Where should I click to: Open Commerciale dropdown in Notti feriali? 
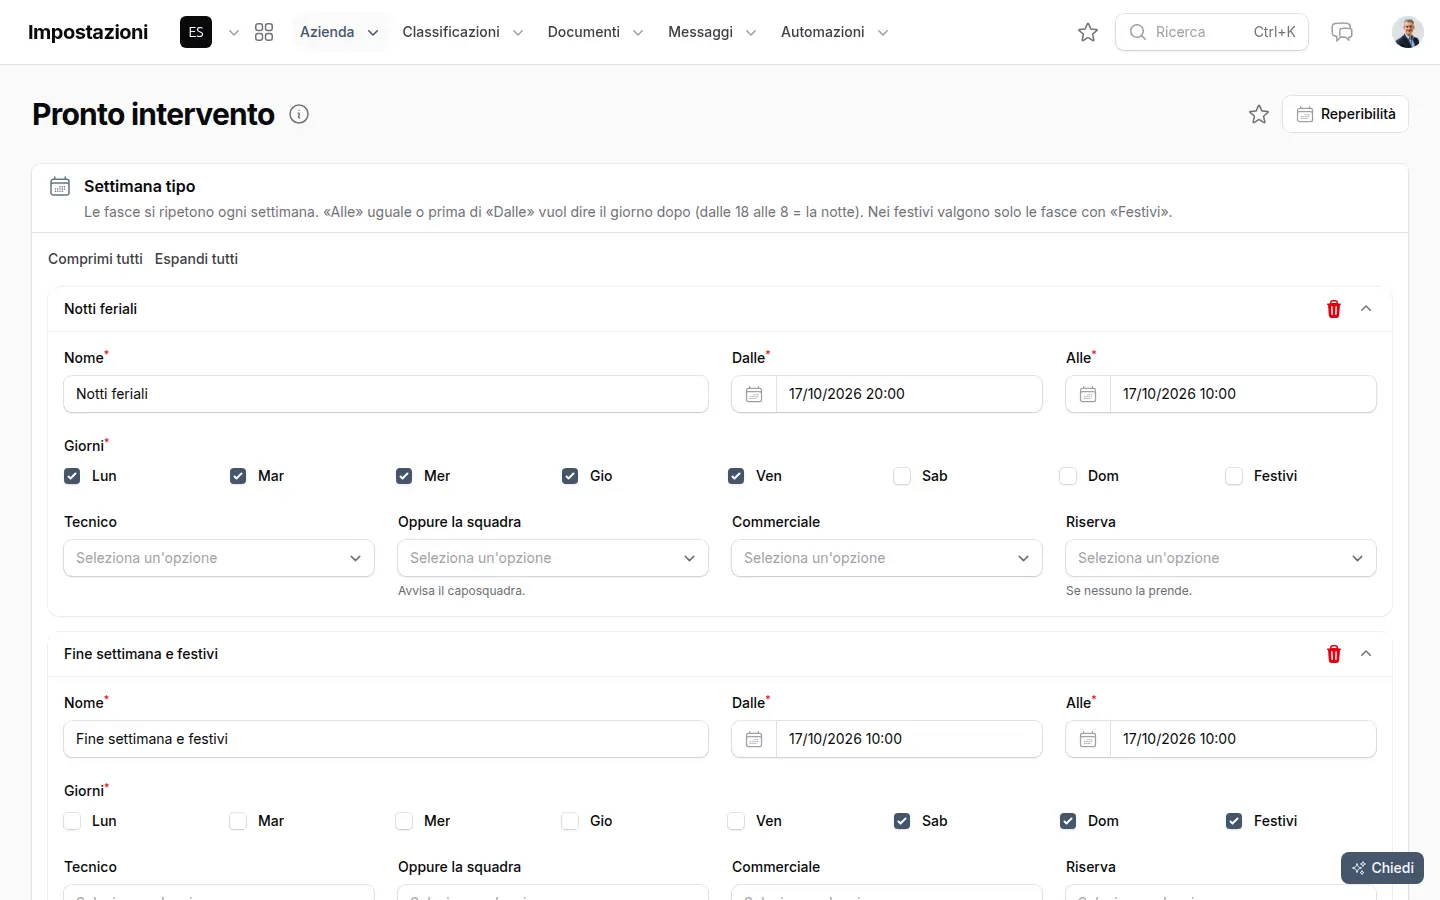click(x=887, y=558)
